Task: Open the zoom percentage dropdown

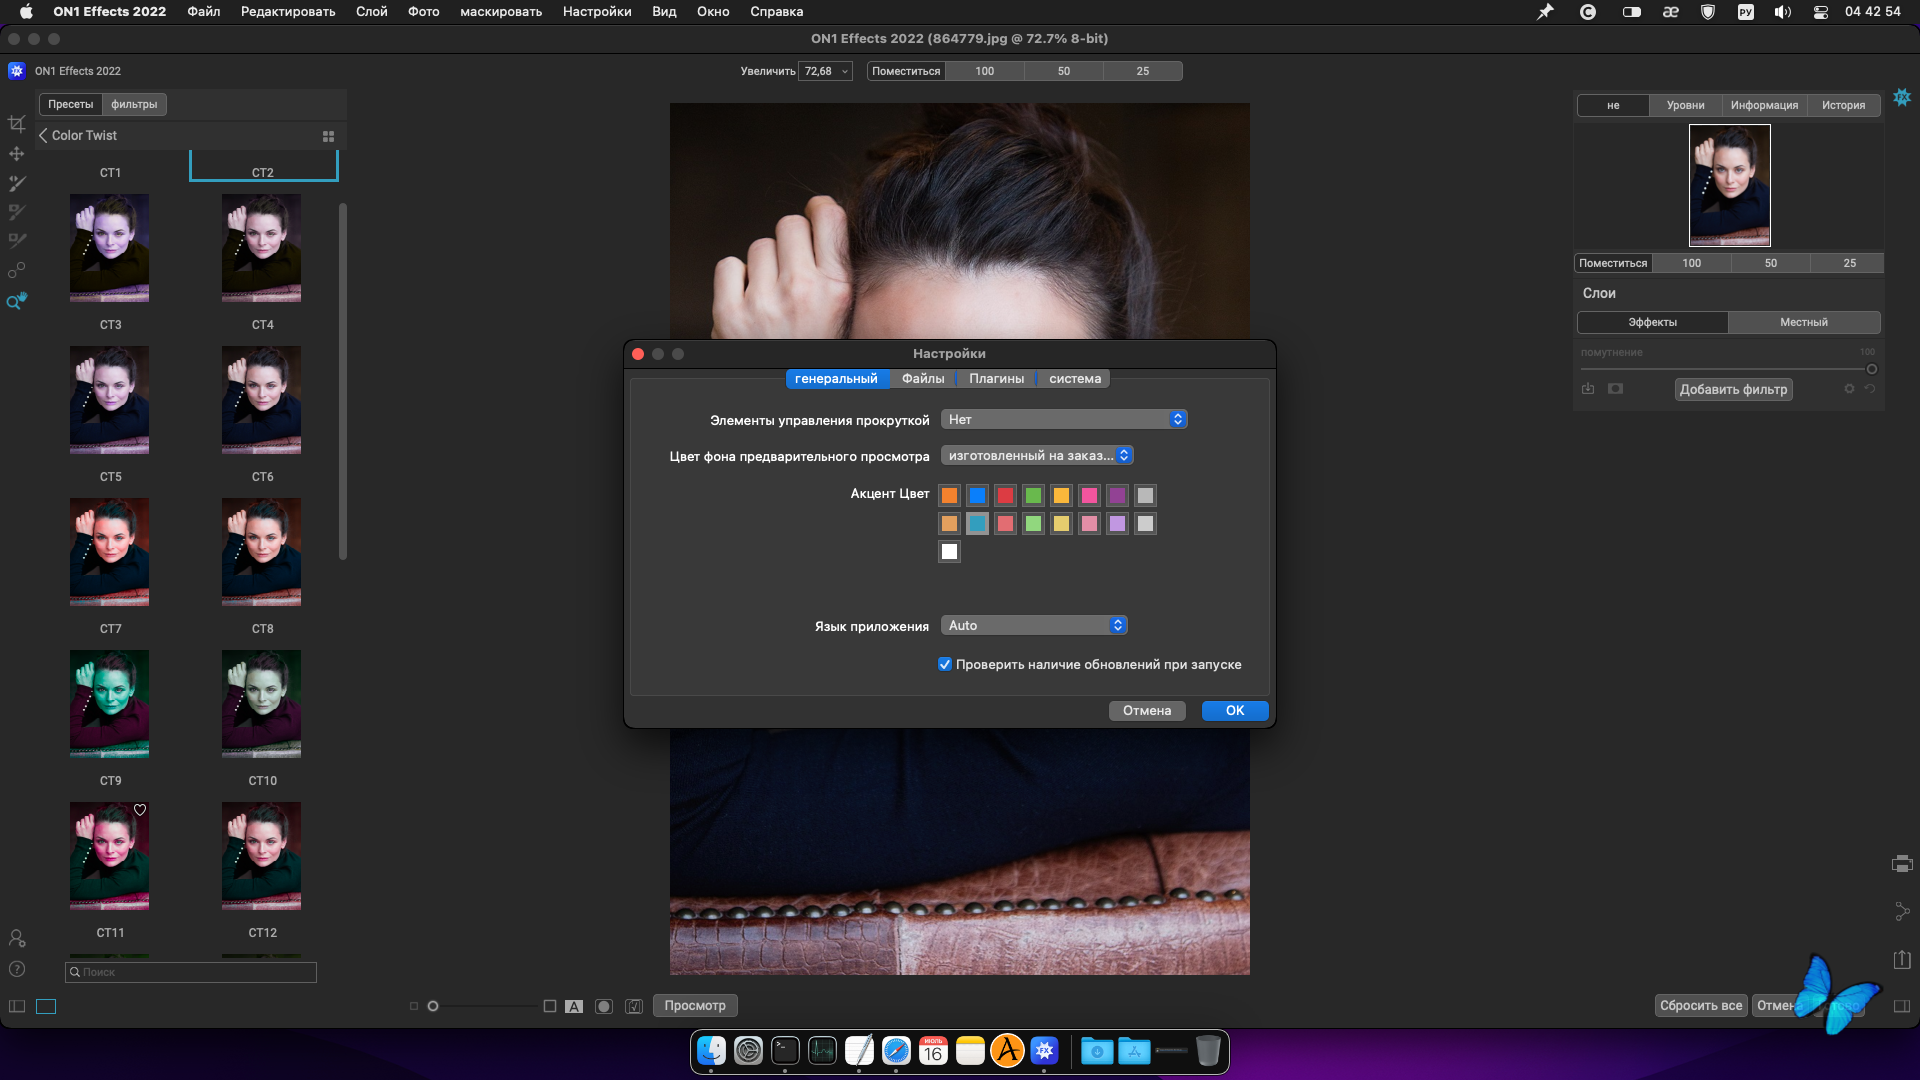Action: coord(825,72)
